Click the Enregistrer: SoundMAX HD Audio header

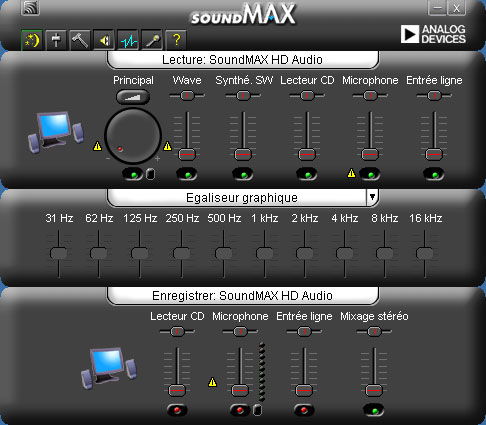[242, 296]
